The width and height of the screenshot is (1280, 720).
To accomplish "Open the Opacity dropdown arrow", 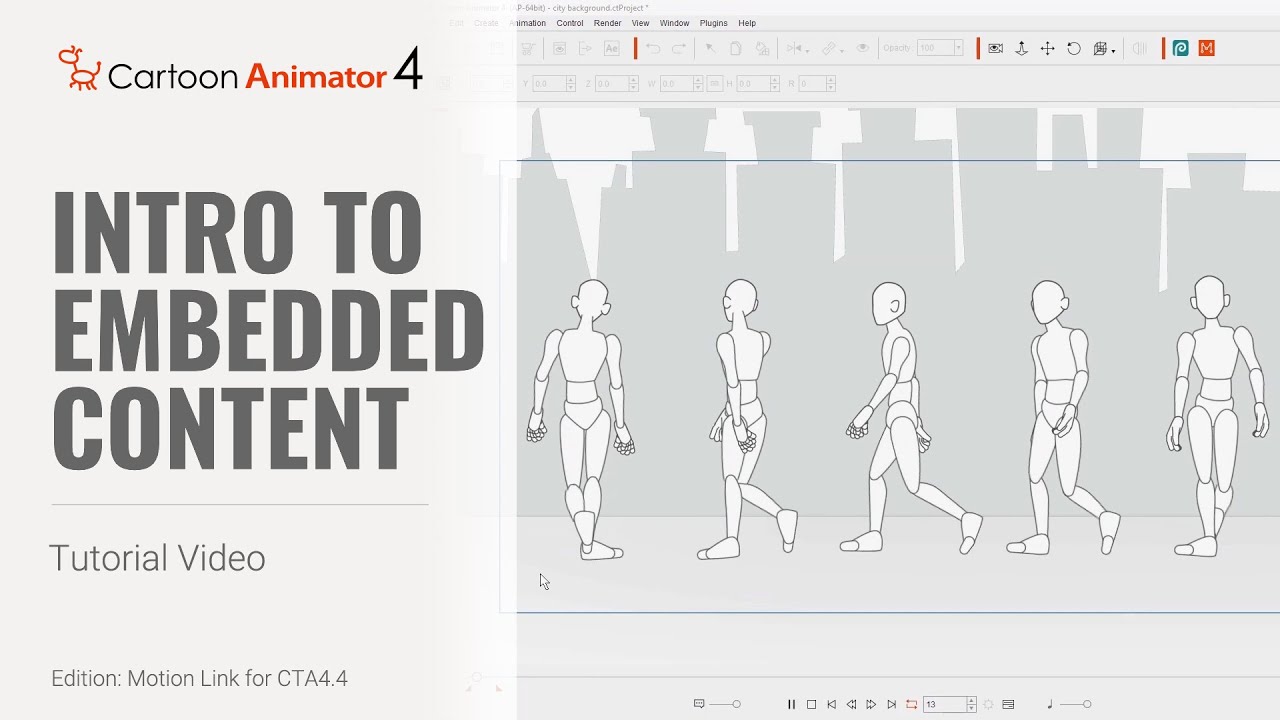I will tap(958, 48).
